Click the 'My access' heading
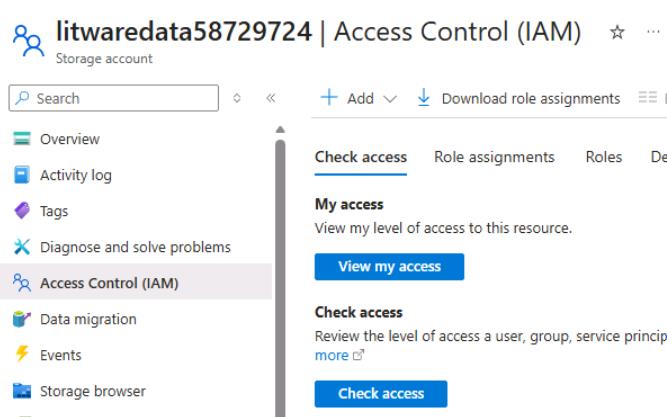The height and width of the screenshot is (417, 667). coord(349,204)
